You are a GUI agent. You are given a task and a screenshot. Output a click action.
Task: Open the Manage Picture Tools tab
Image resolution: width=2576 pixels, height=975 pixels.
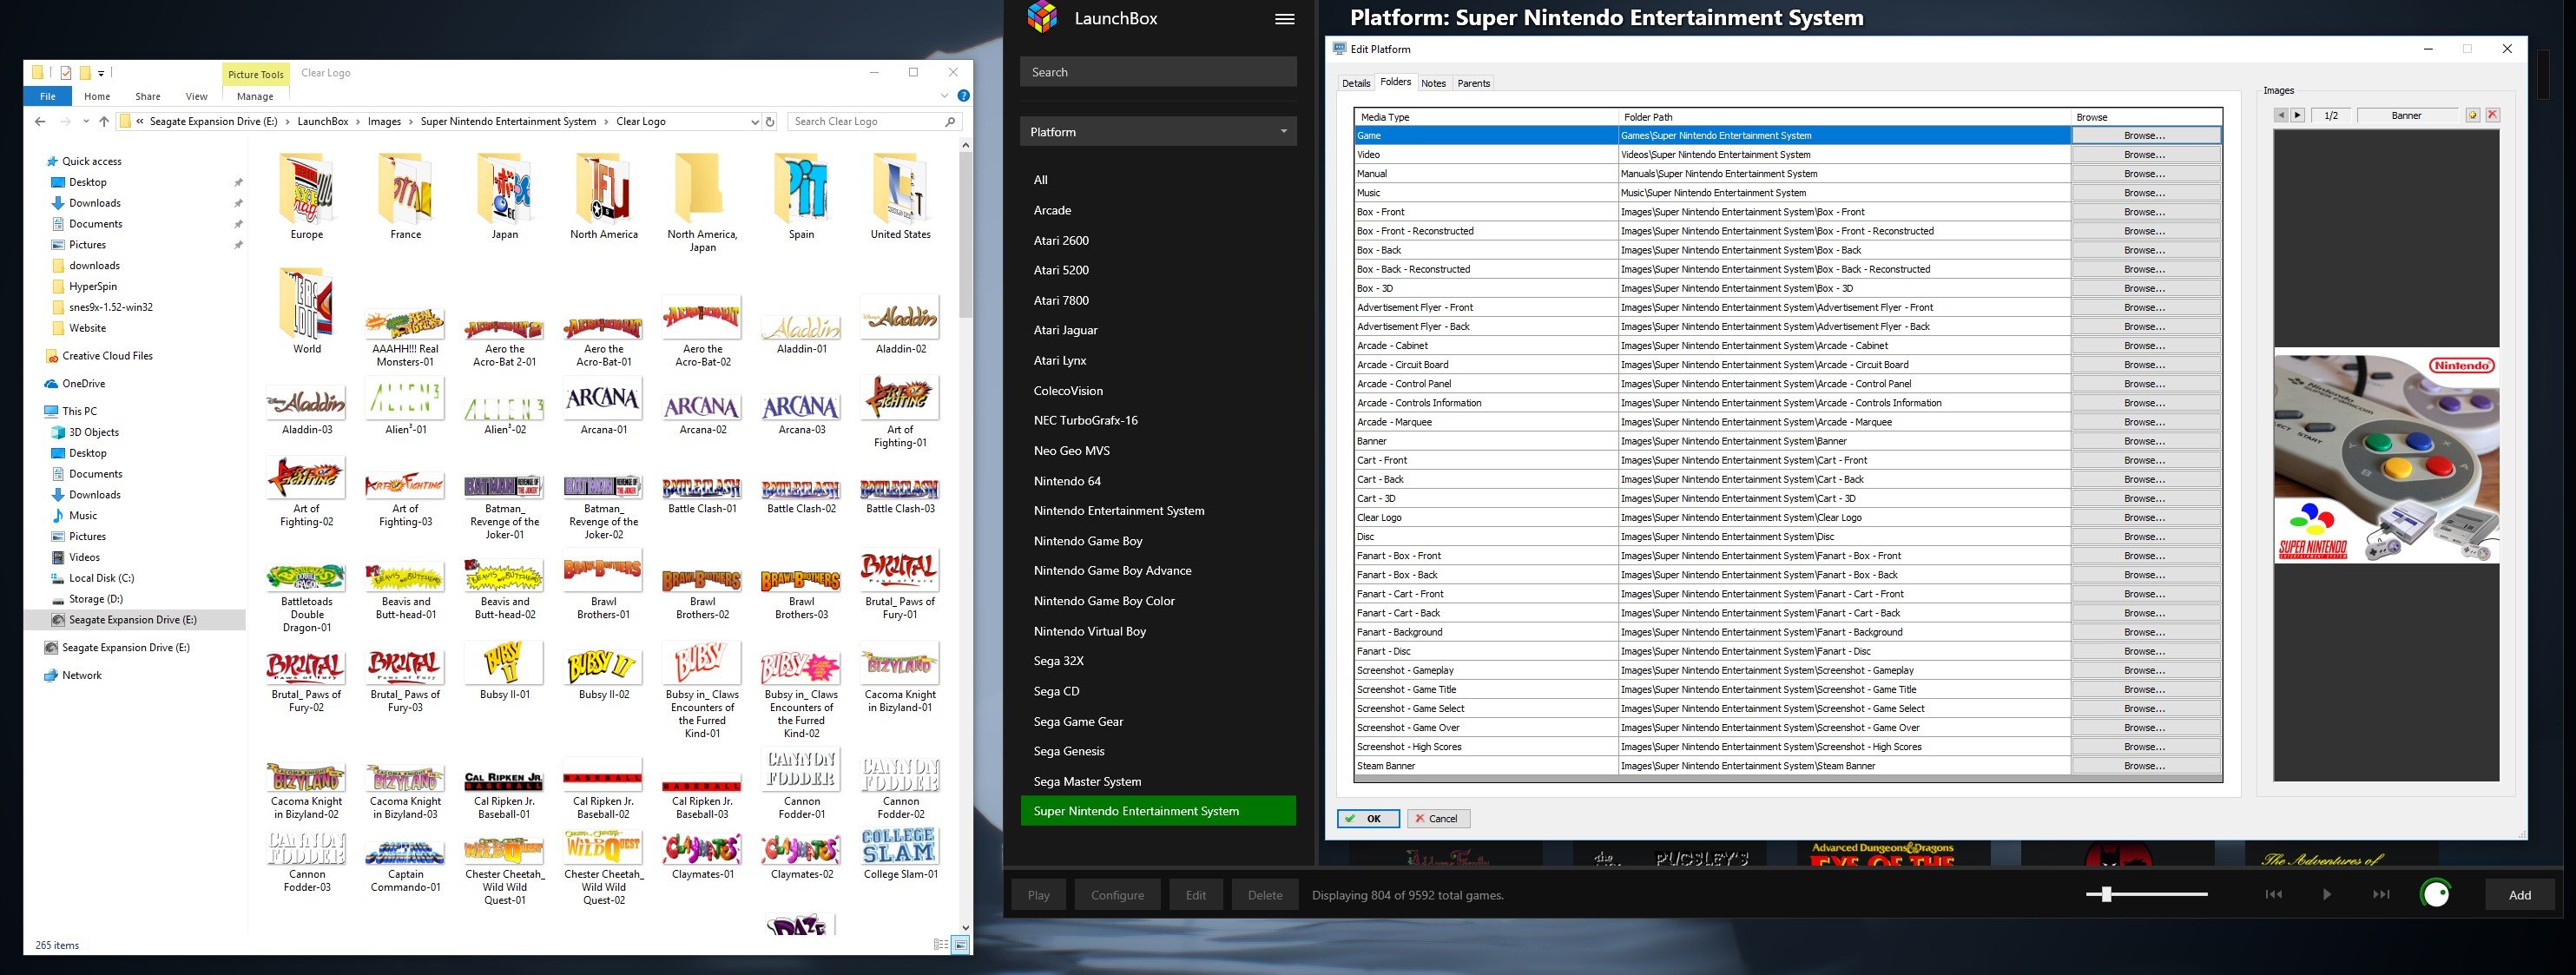pos(255,96)
